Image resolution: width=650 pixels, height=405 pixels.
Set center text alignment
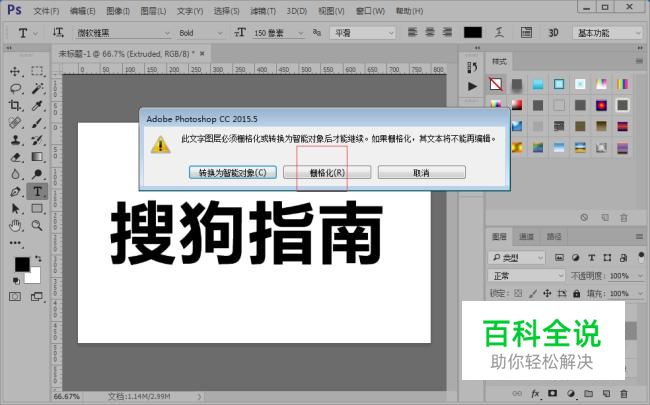pyautogui.click(x=430, y=32)
